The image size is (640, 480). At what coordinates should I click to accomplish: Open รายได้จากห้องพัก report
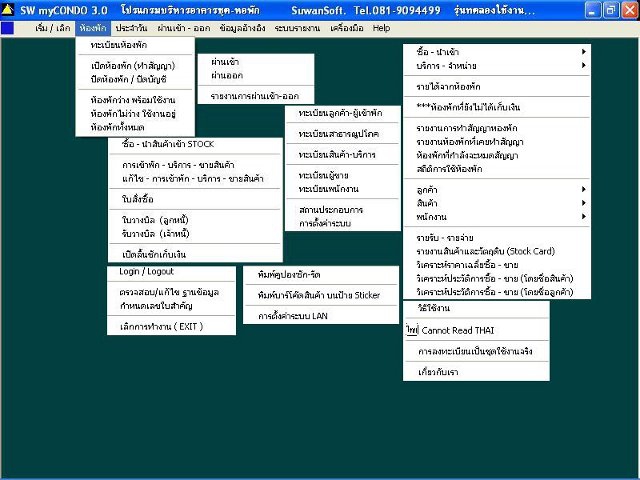click(x=497, y=87)
